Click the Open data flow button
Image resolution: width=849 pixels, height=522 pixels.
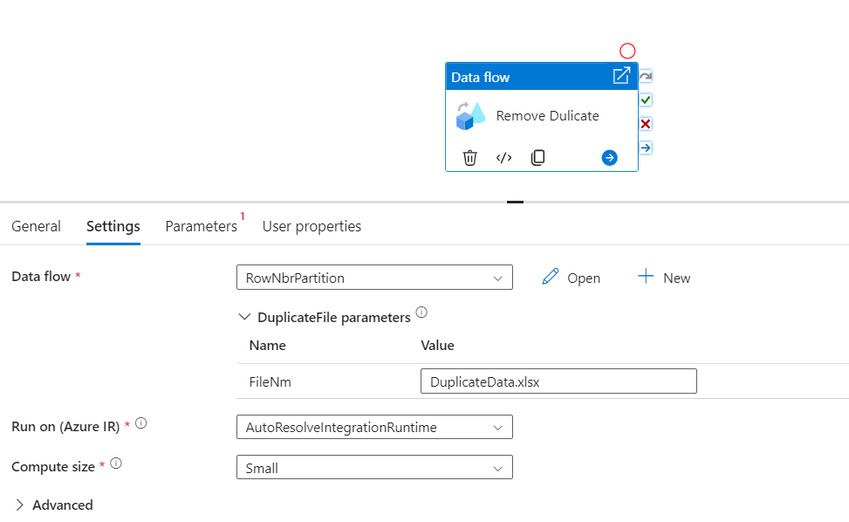click(571, 277)
